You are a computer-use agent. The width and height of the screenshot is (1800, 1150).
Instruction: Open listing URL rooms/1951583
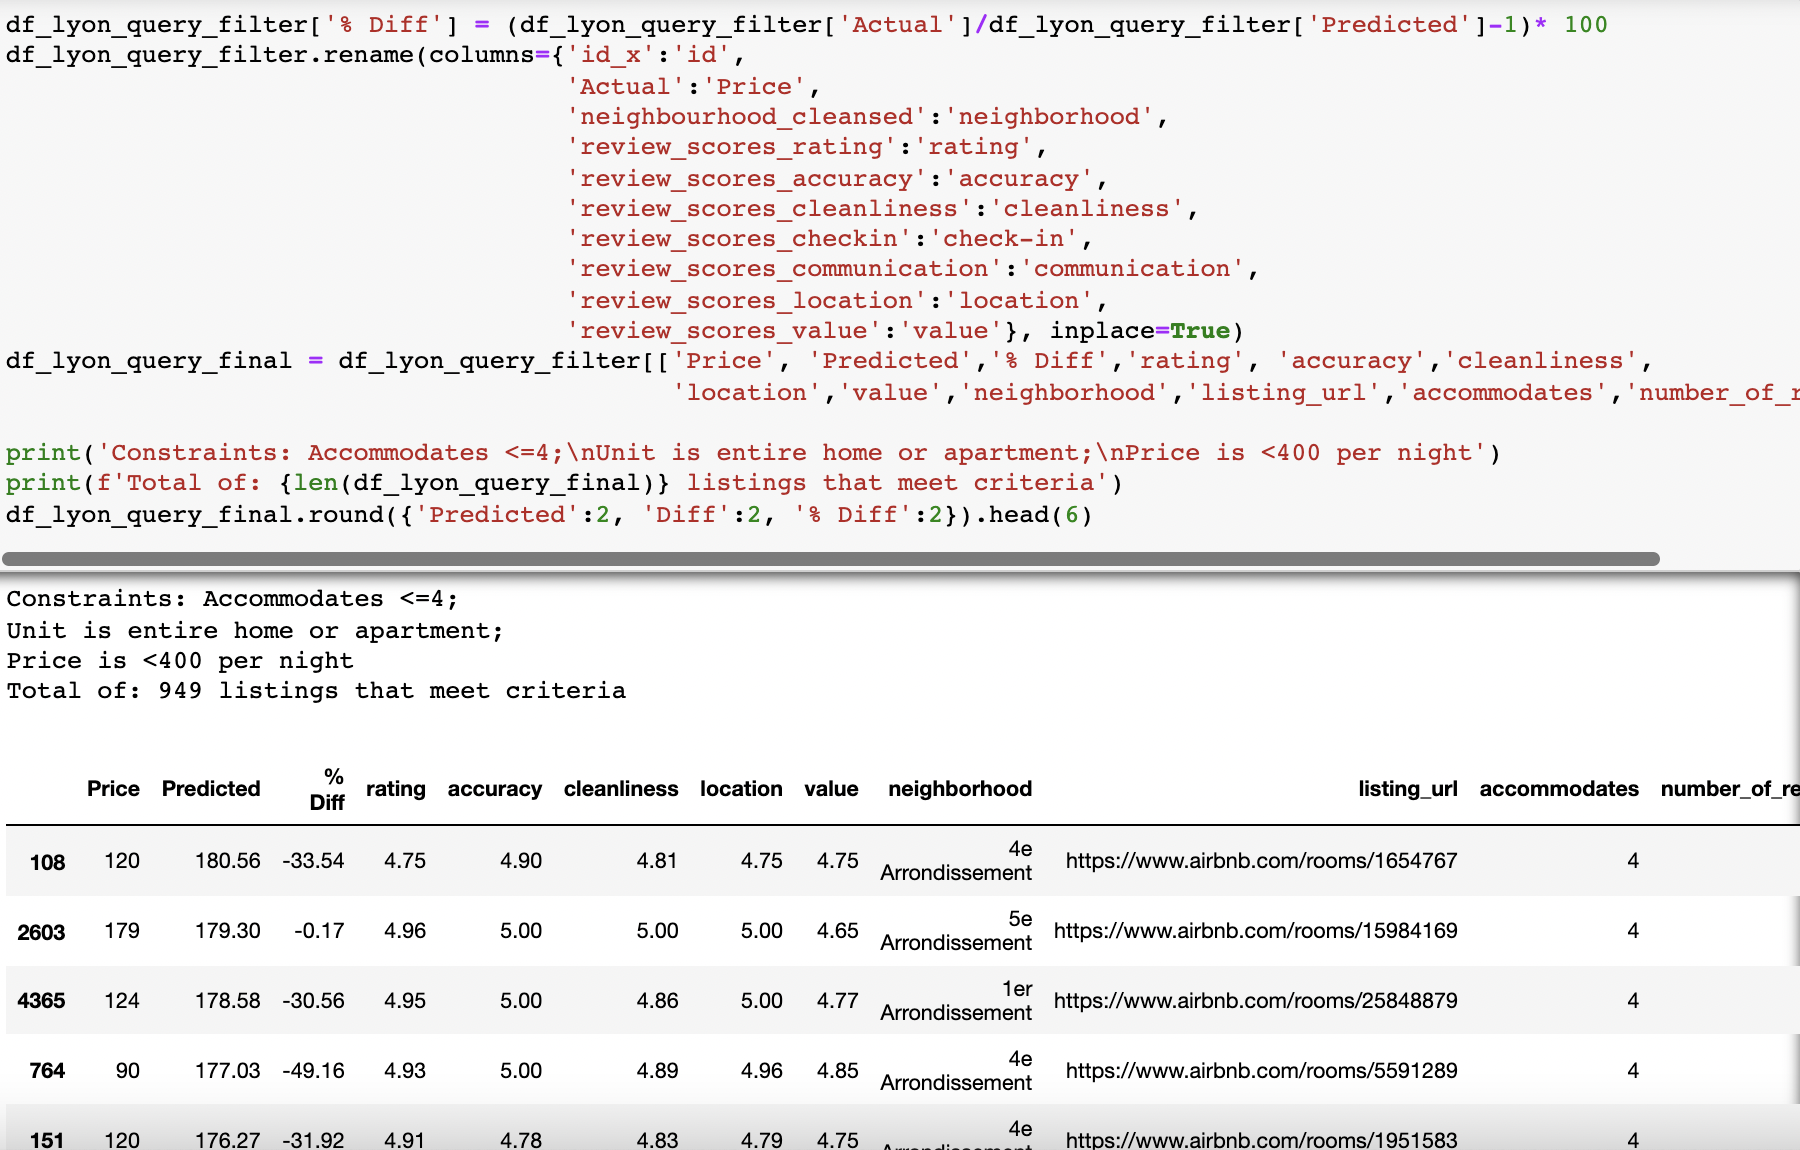(1261, 1139)
